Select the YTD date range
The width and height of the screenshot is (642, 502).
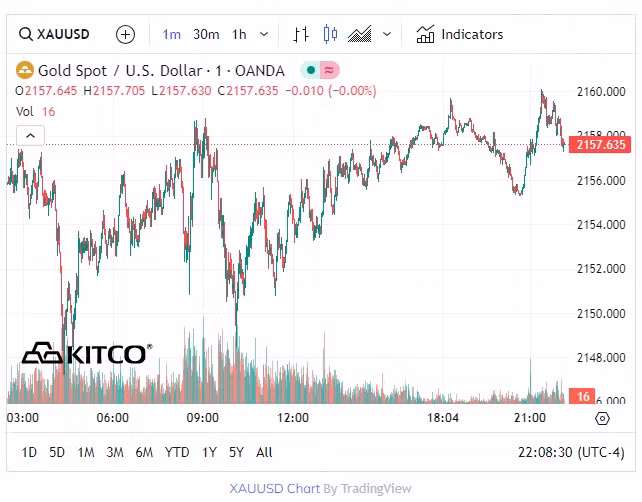click(177, 452)
